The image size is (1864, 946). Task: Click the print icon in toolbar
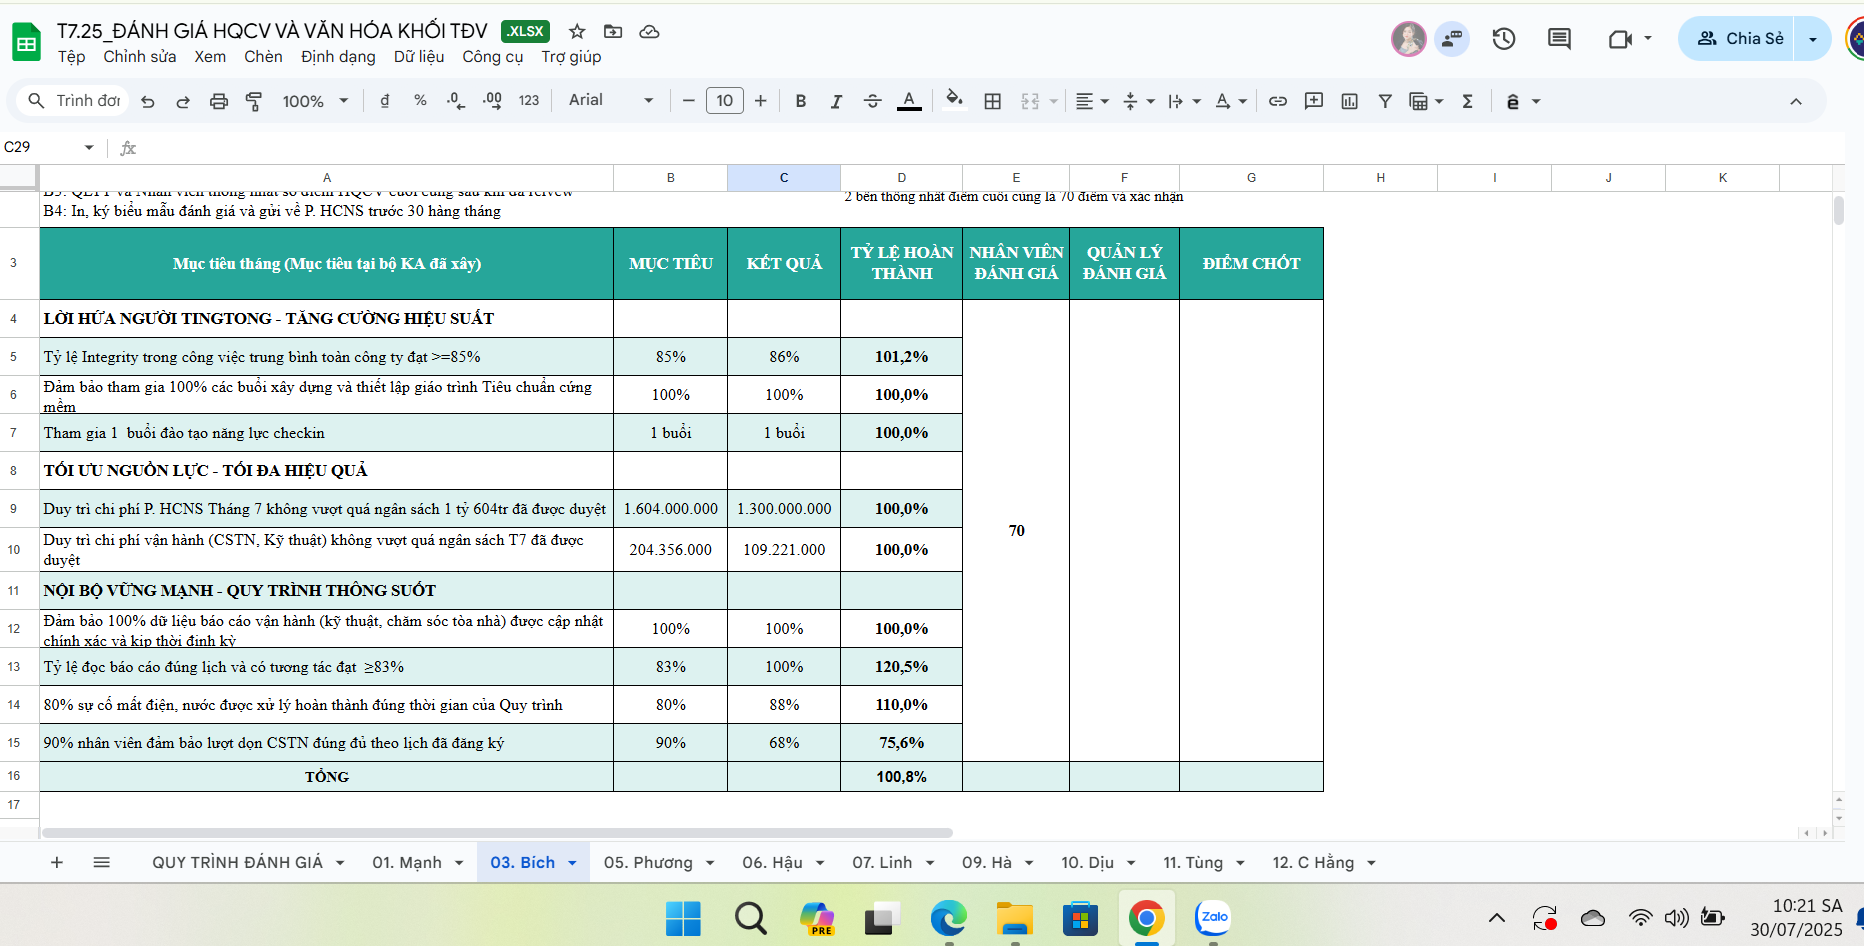[218, 101]
